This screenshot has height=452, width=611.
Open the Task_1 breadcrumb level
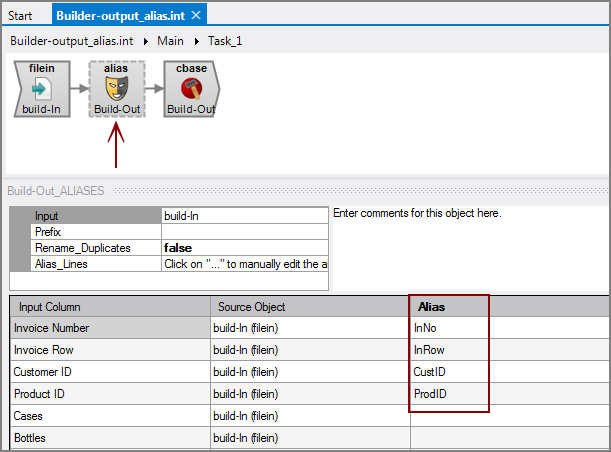coord(225,41)
